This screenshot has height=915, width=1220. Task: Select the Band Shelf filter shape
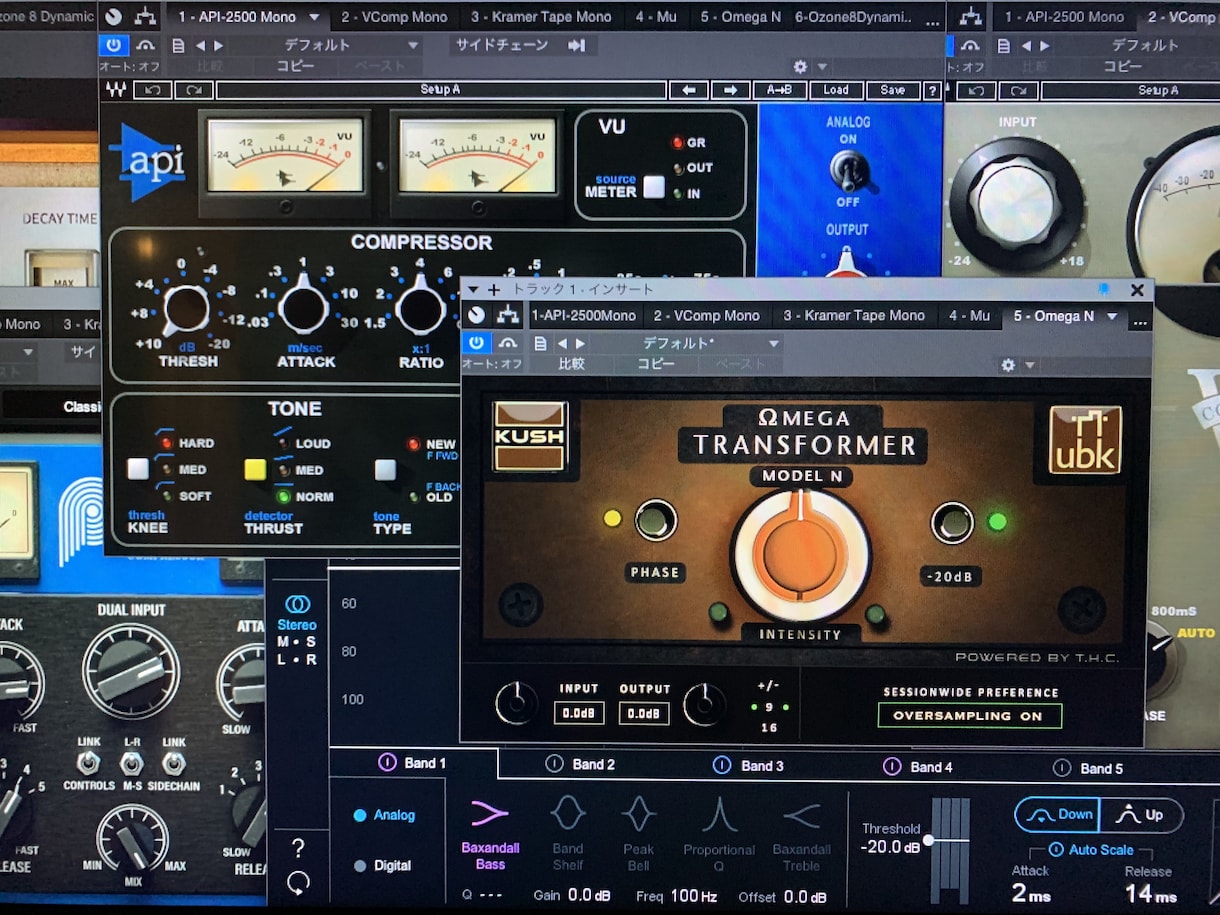pyautogui.click(x=568, y=832)
